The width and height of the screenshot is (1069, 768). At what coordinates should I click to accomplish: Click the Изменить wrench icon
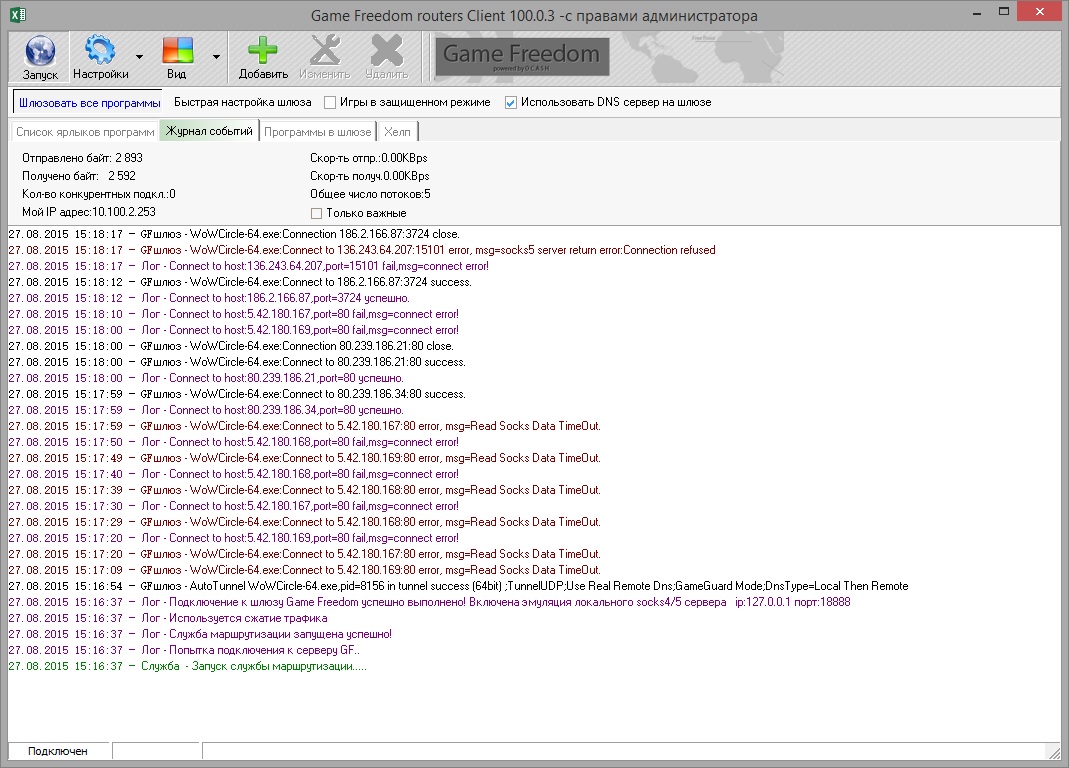tap(324, 50)
